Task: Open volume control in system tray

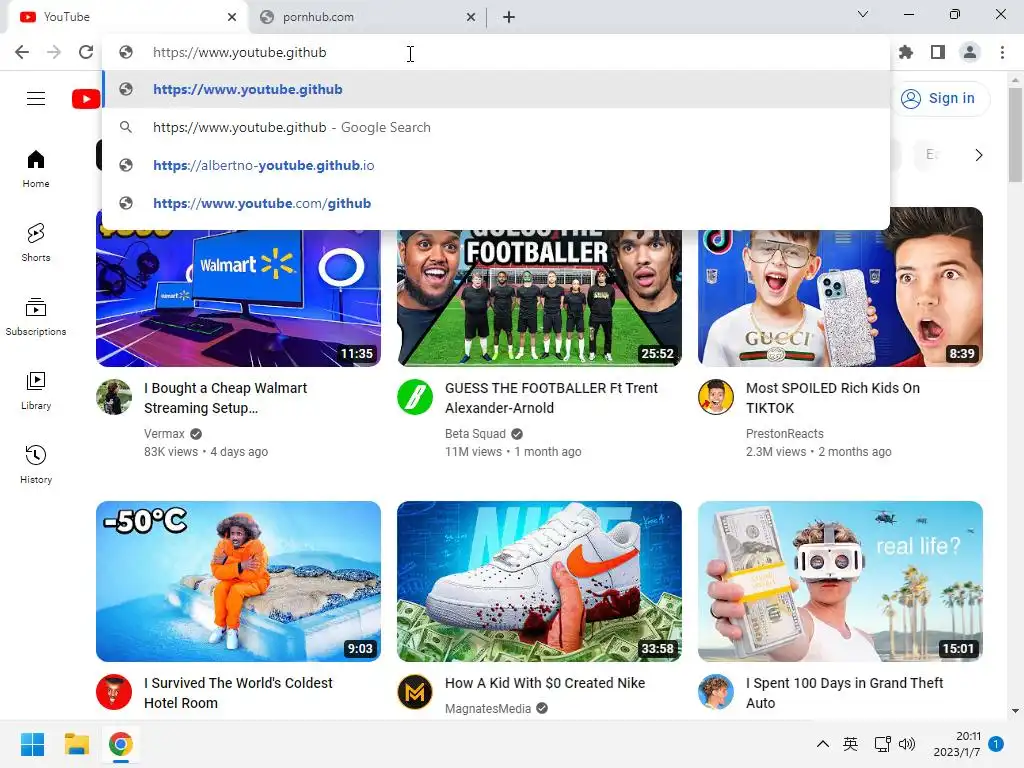Action: (x=907, y=744)
